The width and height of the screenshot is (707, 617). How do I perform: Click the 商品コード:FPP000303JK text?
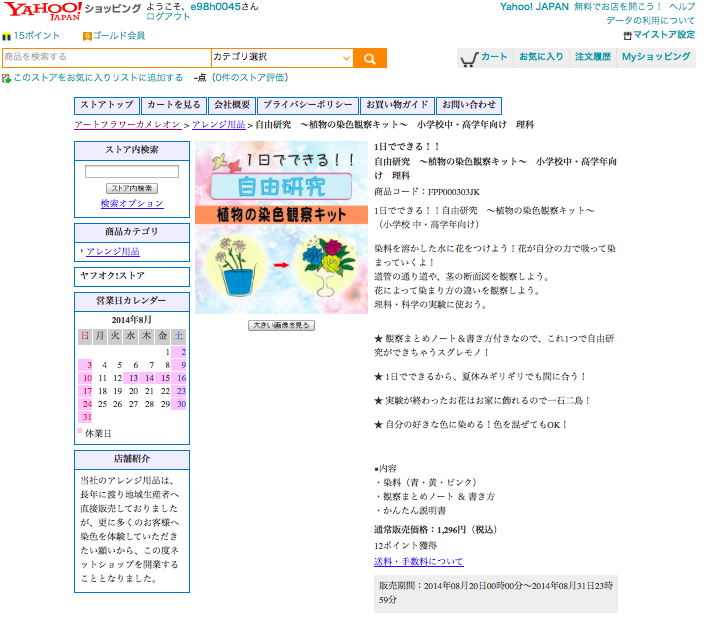point(427,192)
